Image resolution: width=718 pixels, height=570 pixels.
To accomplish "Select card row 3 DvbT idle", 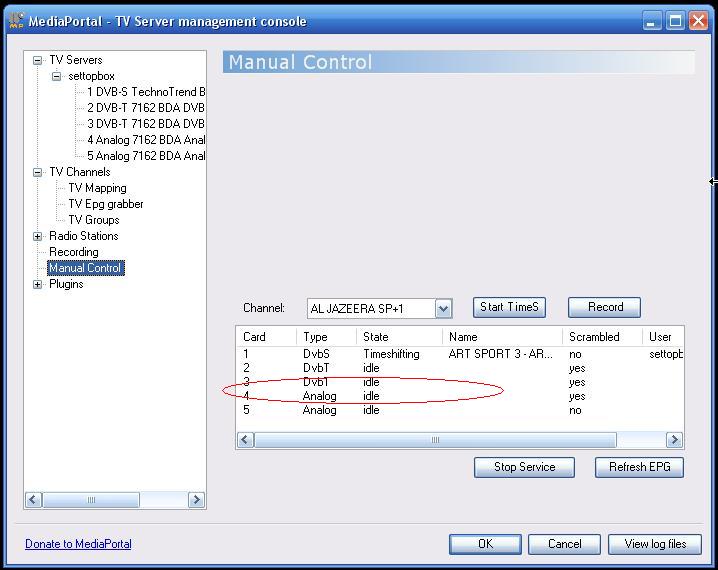I will [x=460, y=383].
